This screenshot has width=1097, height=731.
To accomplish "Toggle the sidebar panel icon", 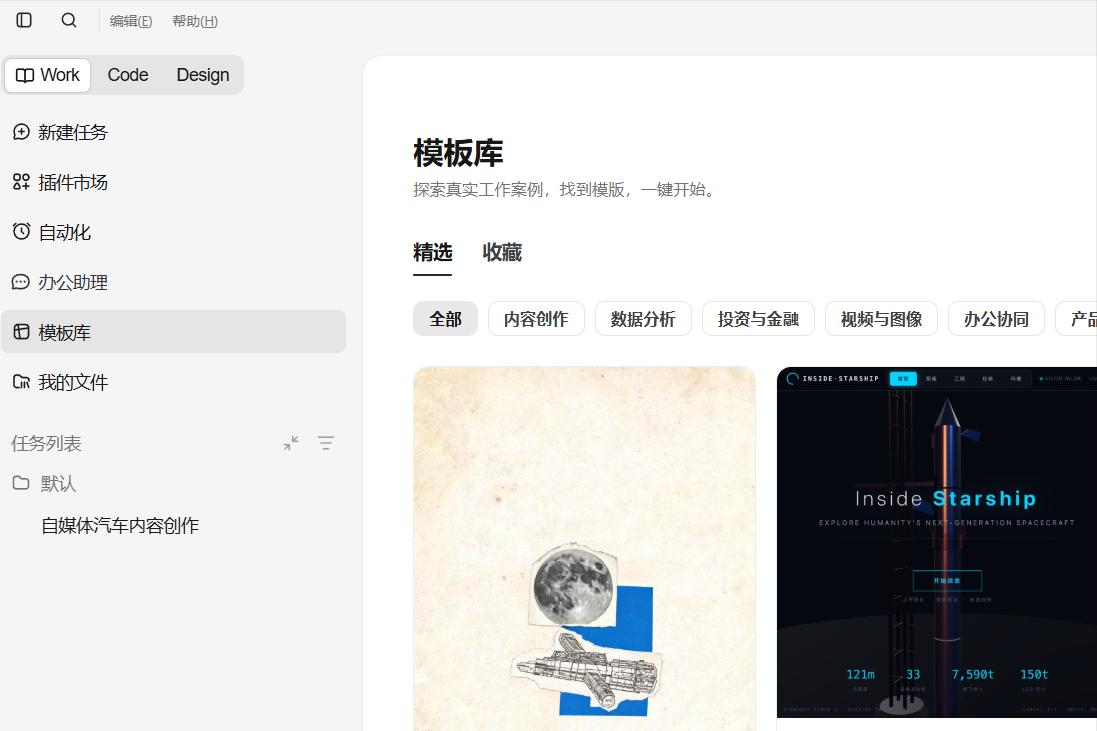I will click(24, 20).
